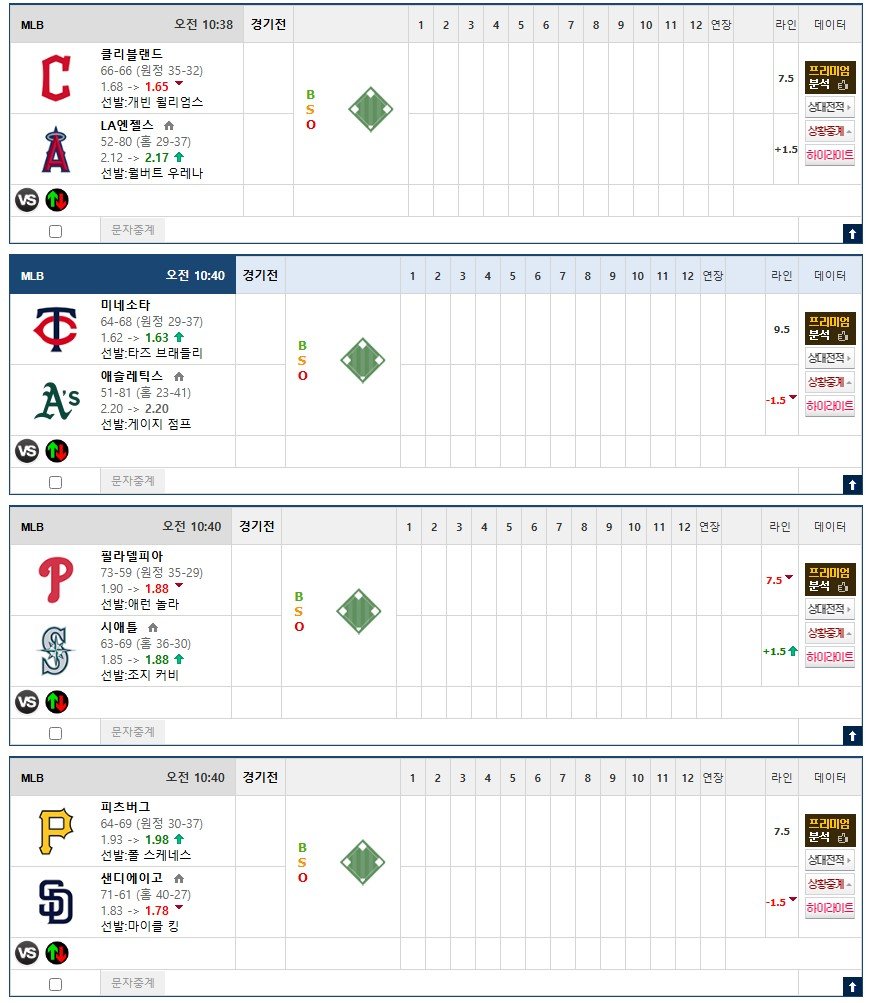Open 하이라이트 for Philadelphia vs Seattle game
Screen dimensions: 871x1003
click(x=829, y=657)
